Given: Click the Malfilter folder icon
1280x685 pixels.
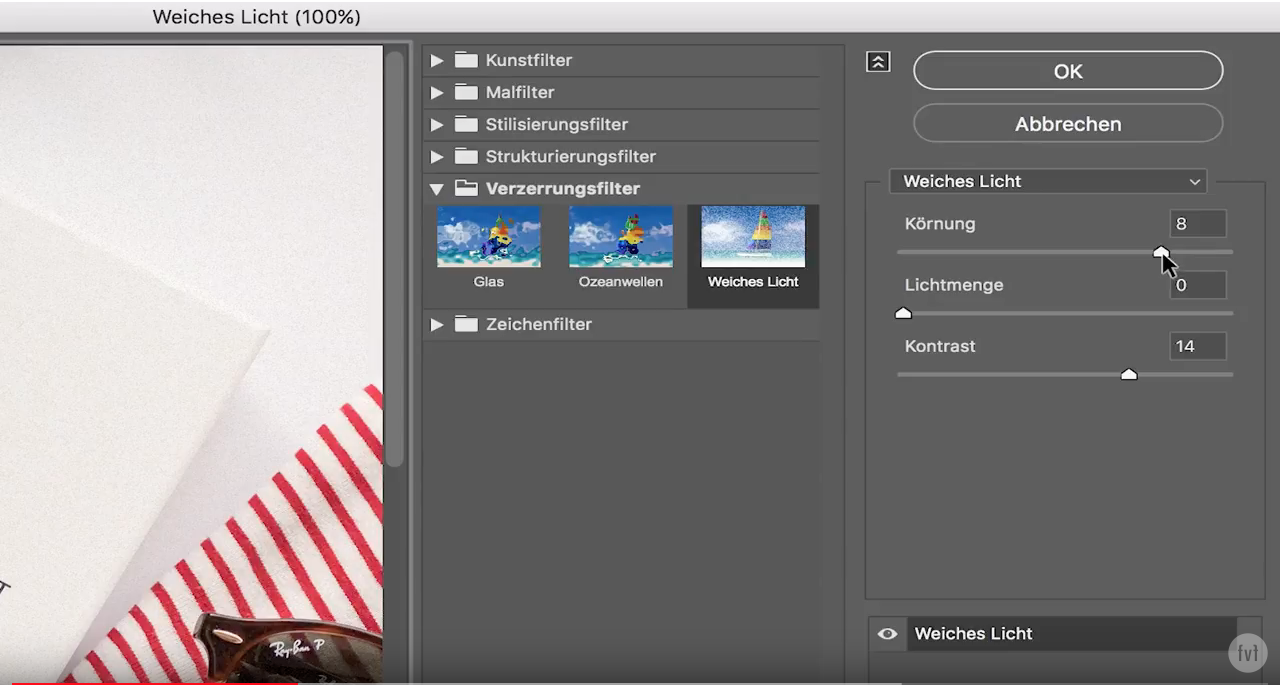Looking at the screenshot, I should pos(466,92).
